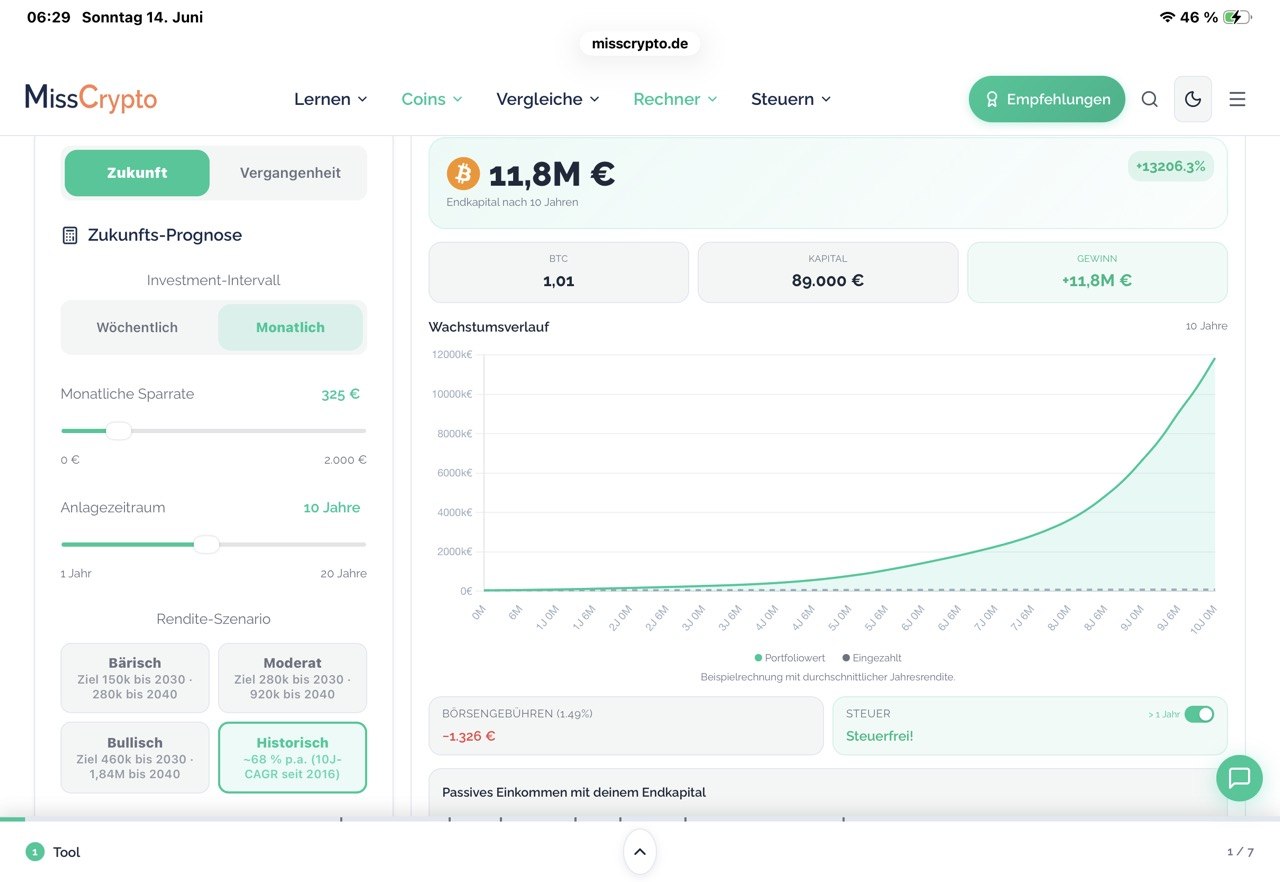The height and width of the screenshot is (882, 1280).
Task: Click the misscrypto.de address pill
Action: pos(640,44)
